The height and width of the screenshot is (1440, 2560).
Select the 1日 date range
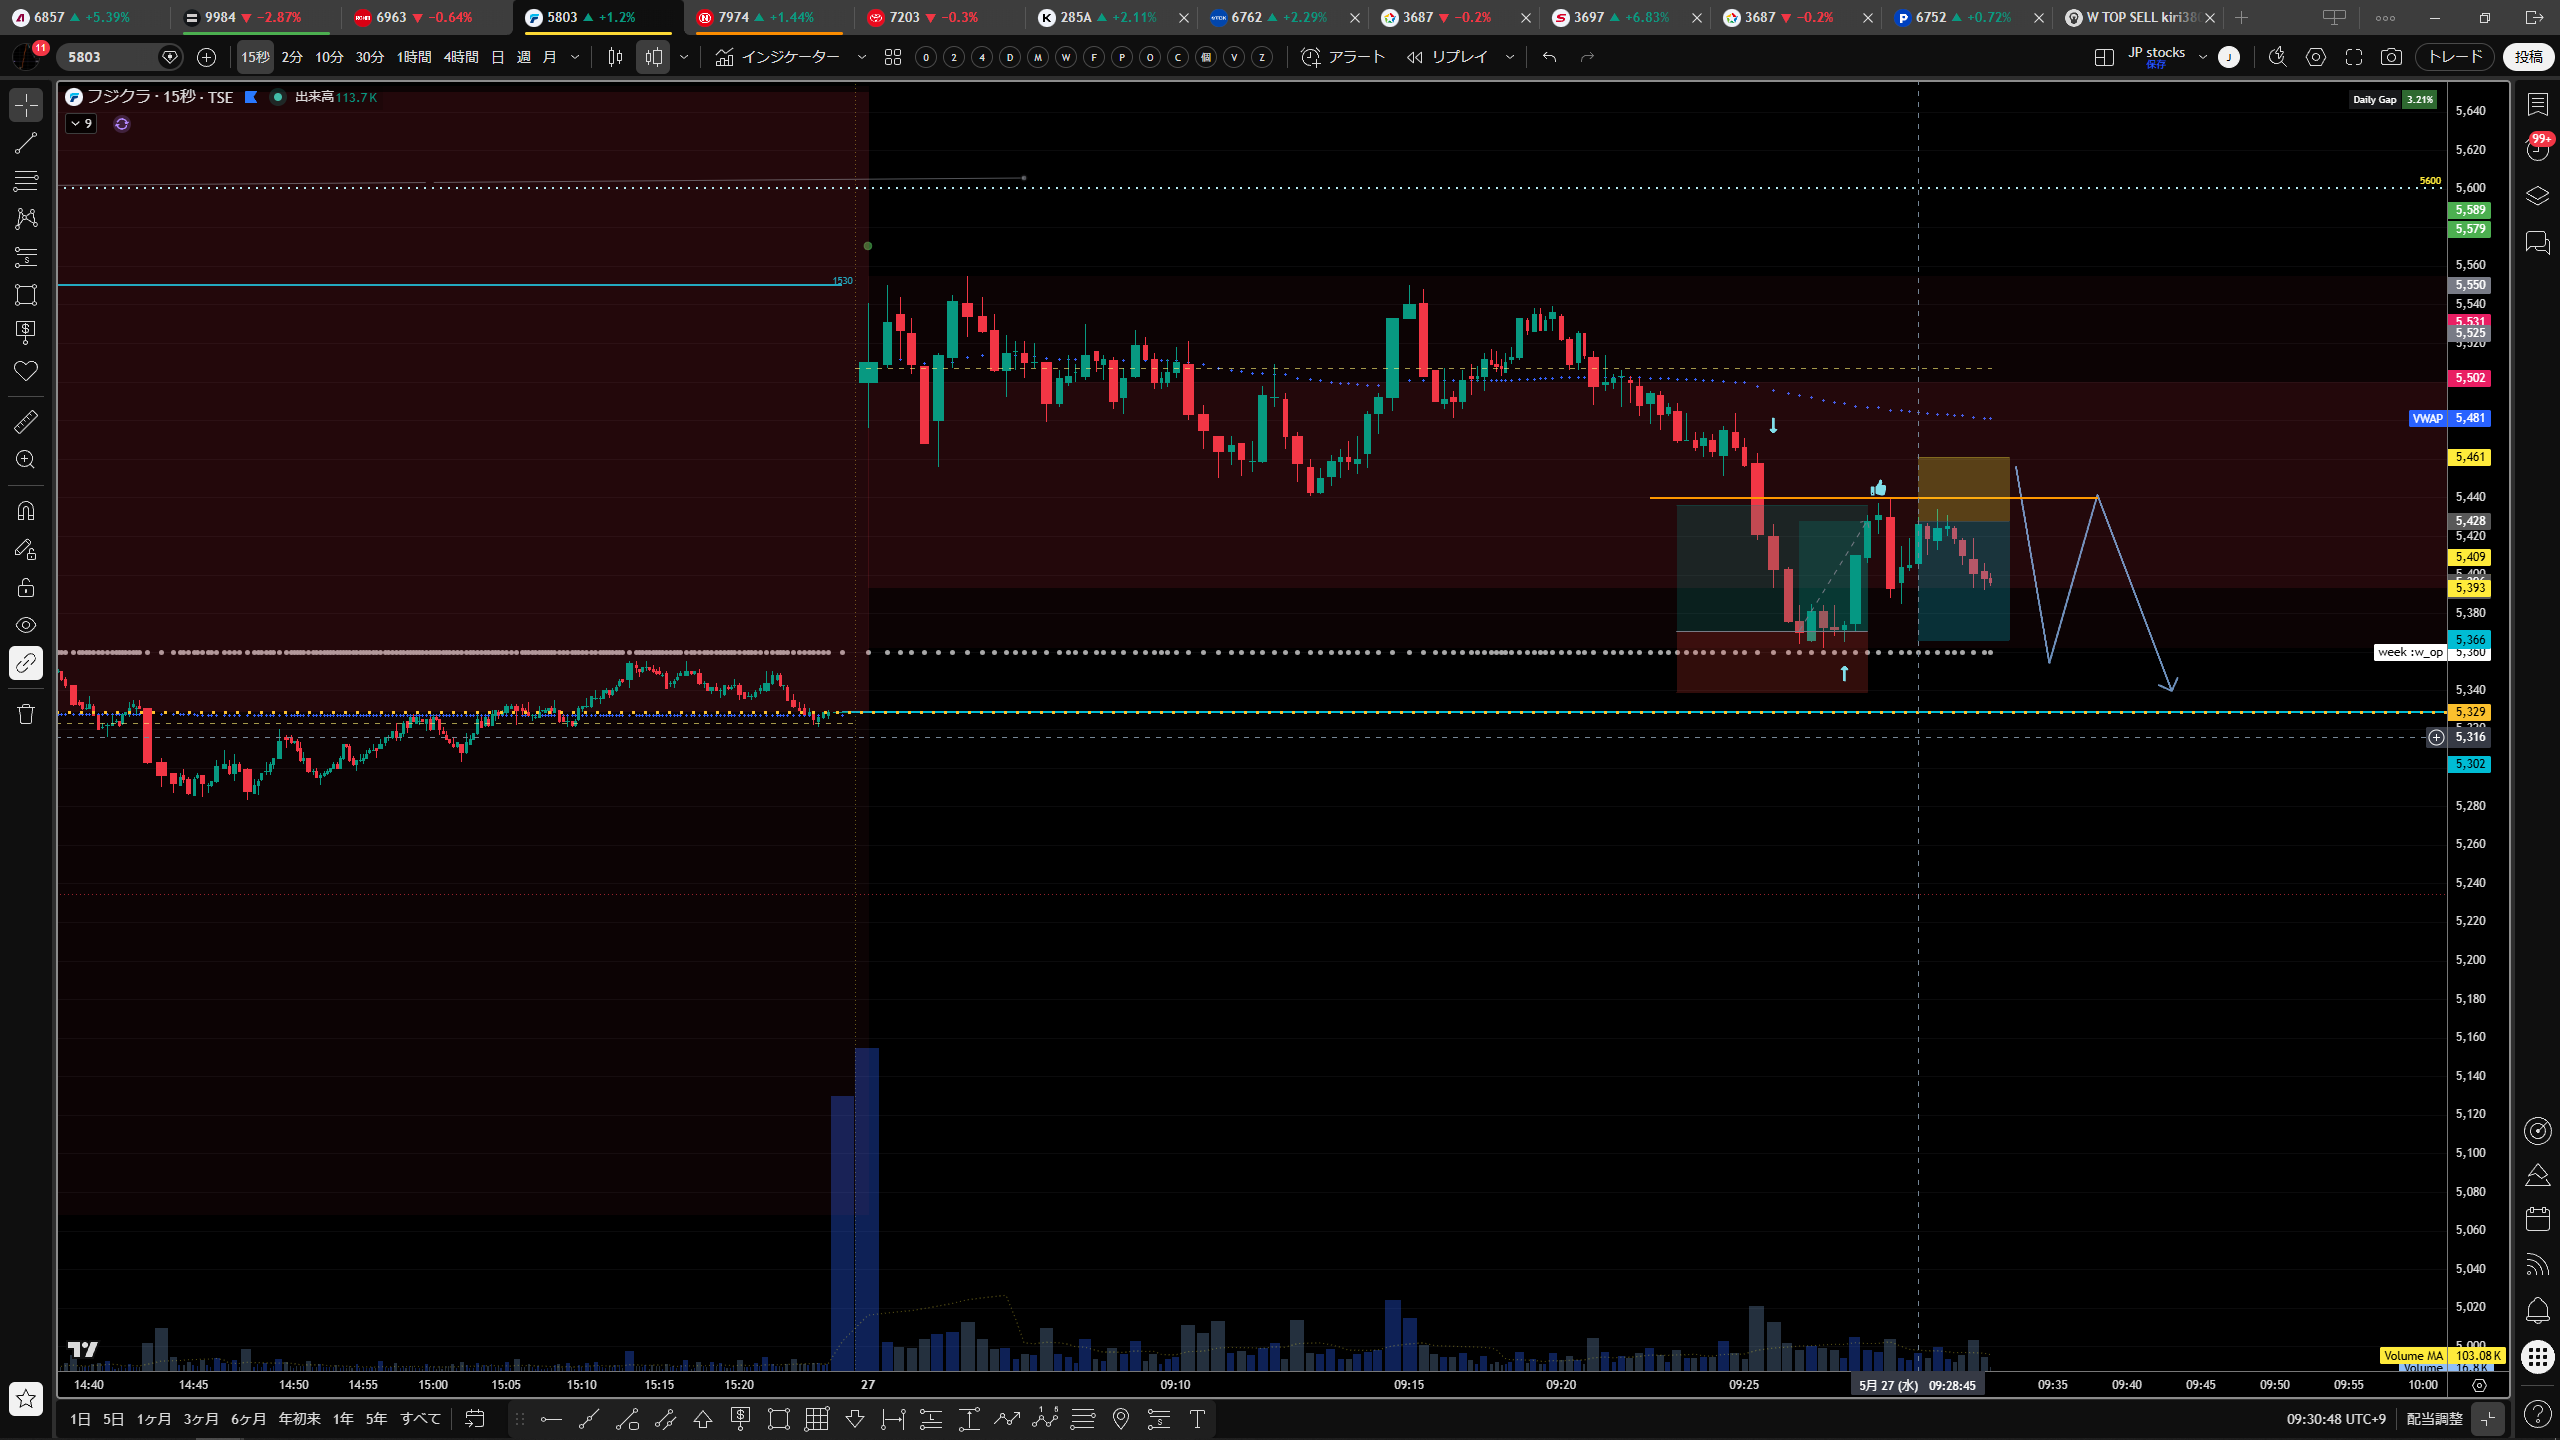80,1419
